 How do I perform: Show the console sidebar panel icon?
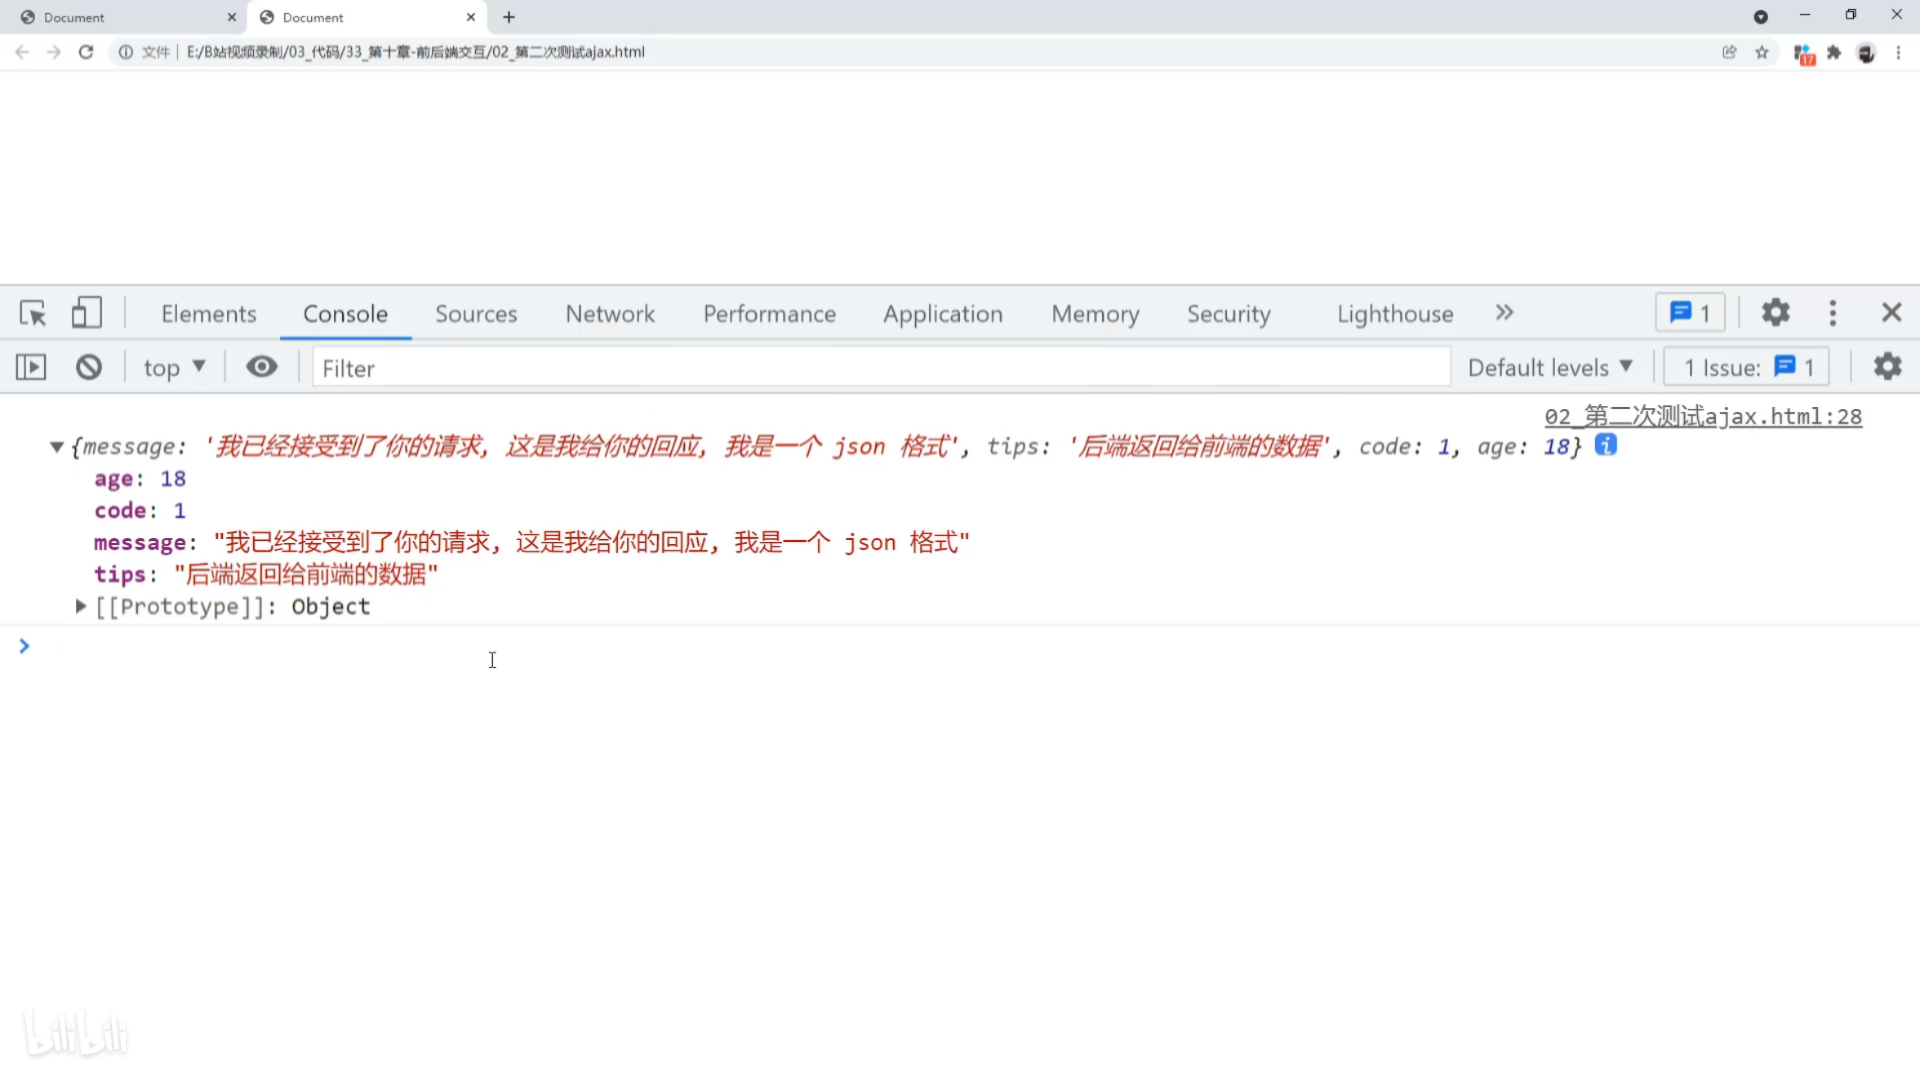pyautogui.click(x=31, y=367)
